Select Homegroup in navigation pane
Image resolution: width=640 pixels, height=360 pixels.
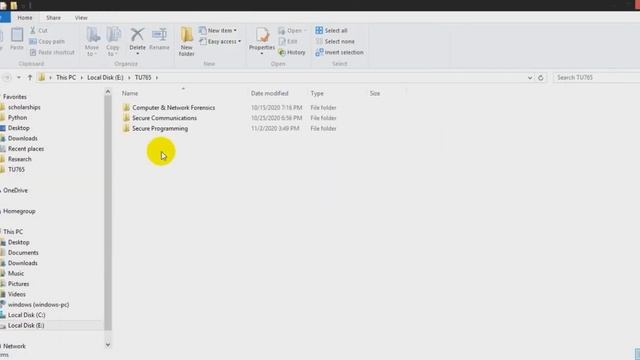pos(19,211)
